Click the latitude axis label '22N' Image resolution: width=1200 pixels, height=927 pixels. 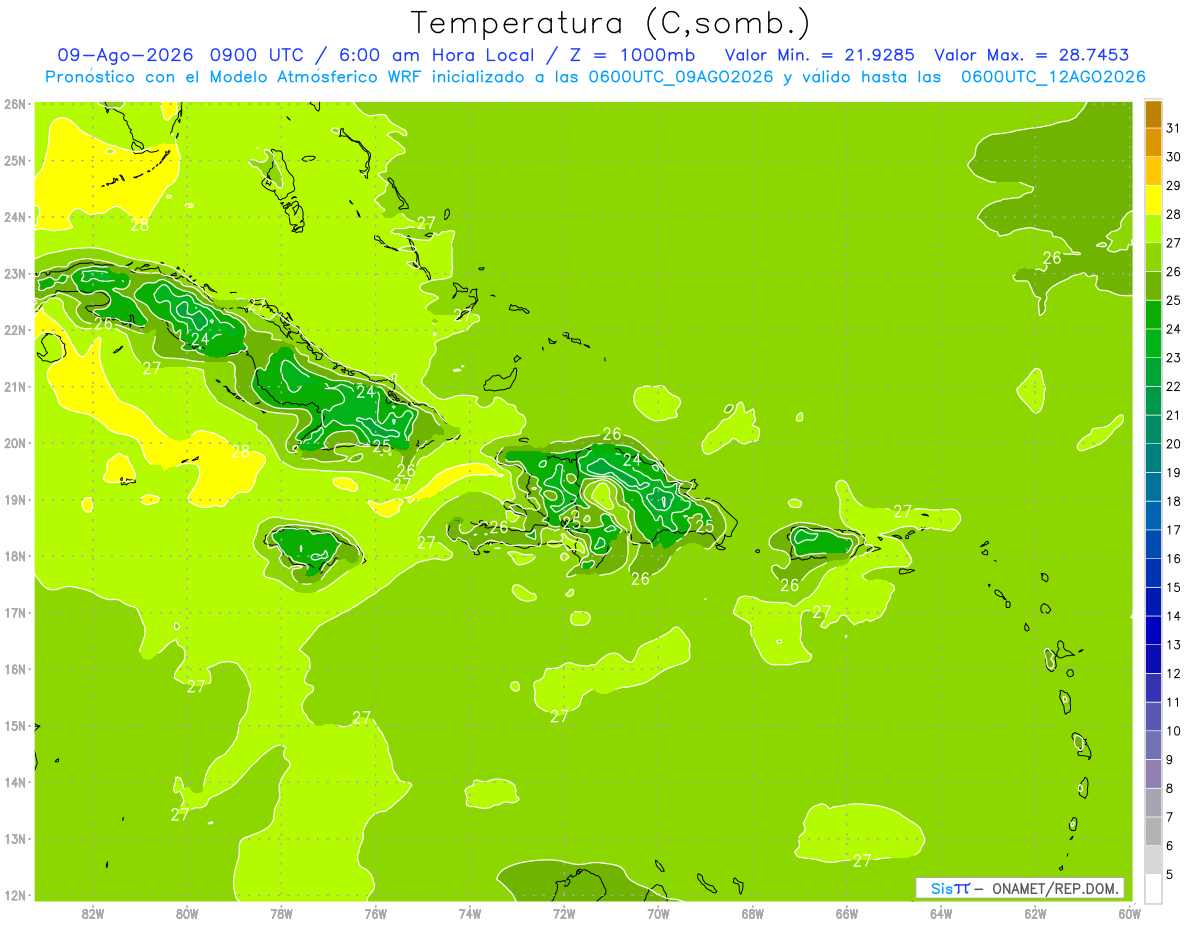click(15, 330)
